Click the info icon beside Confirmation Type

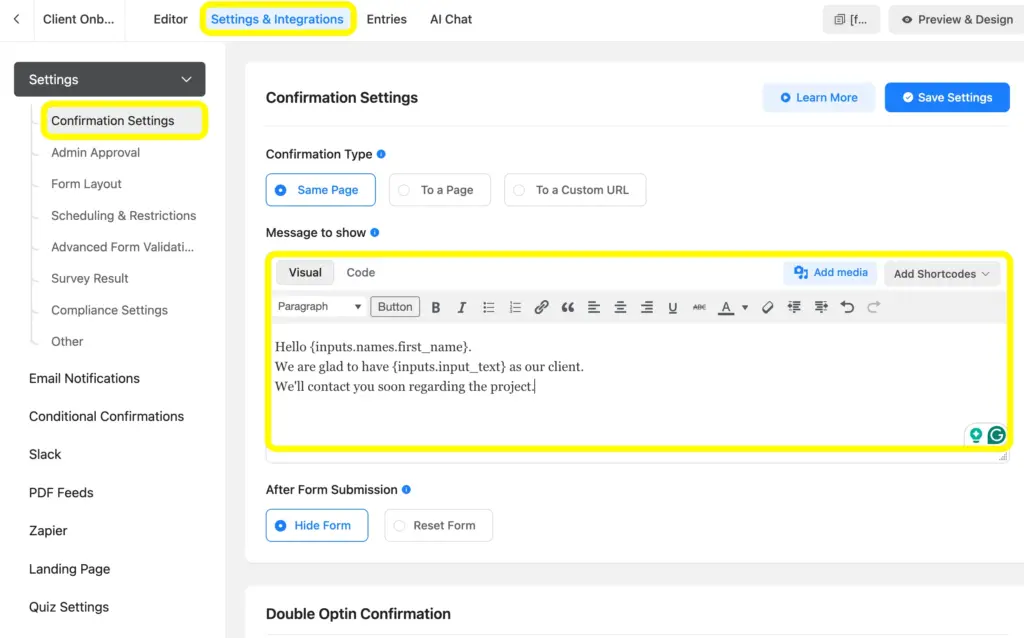coord(381,154)
